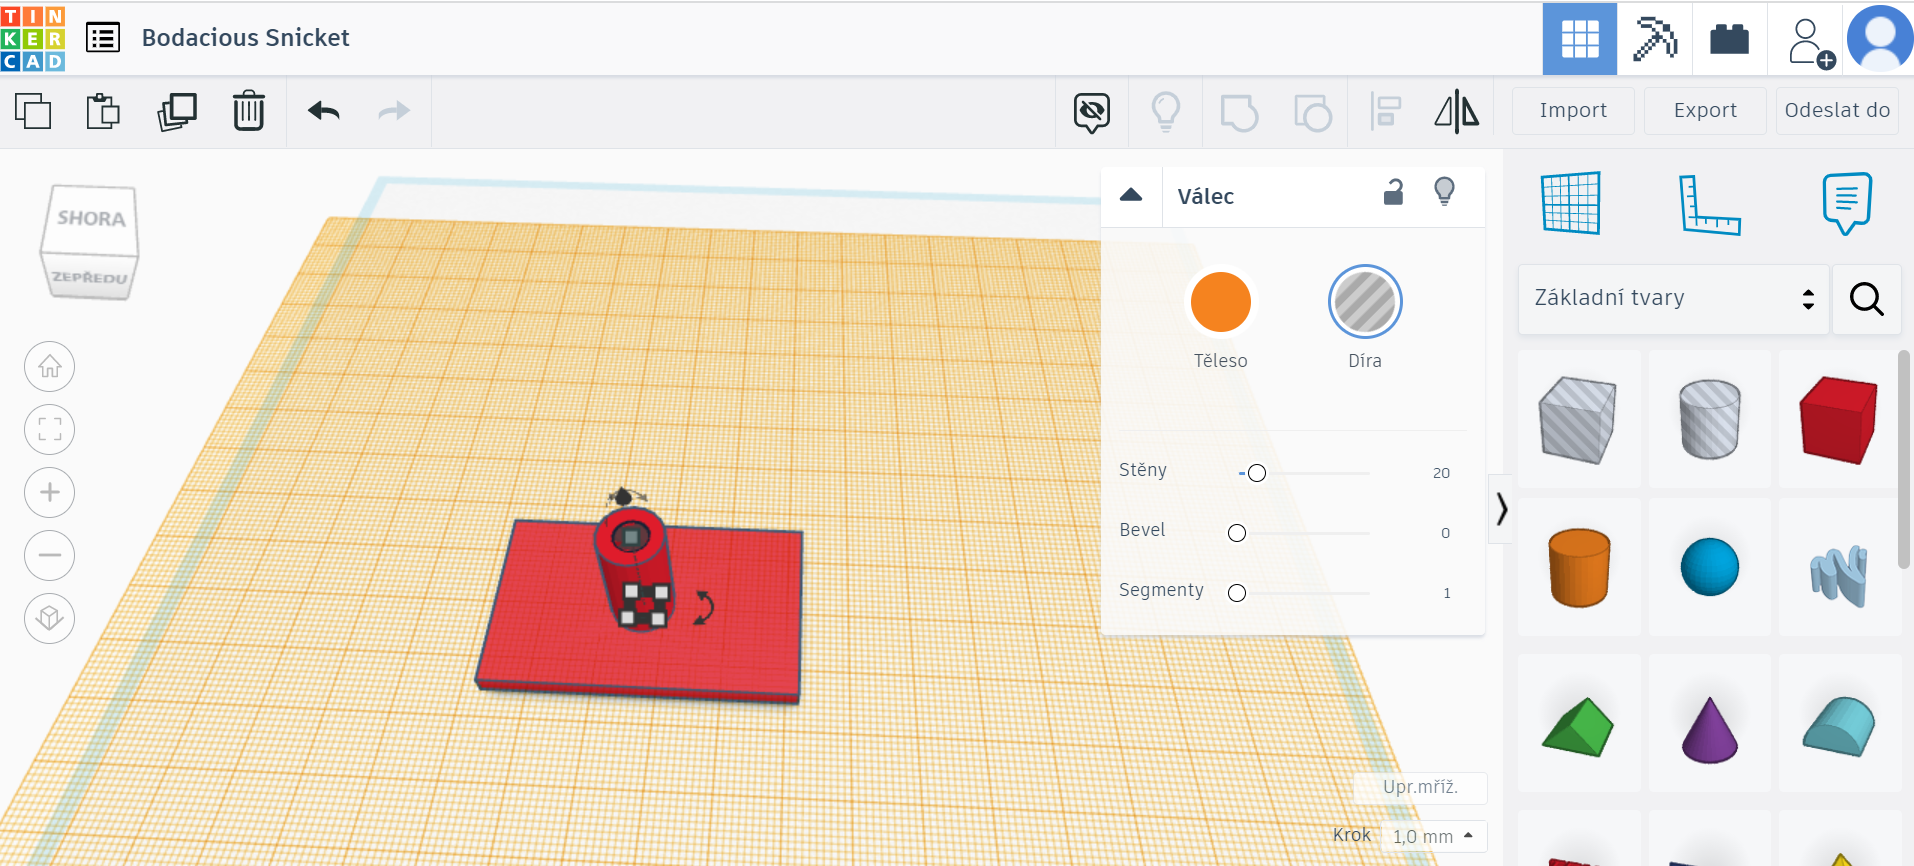Pick the scribble shape
Screen dimensions: 1914x866
click(1839, 567)
